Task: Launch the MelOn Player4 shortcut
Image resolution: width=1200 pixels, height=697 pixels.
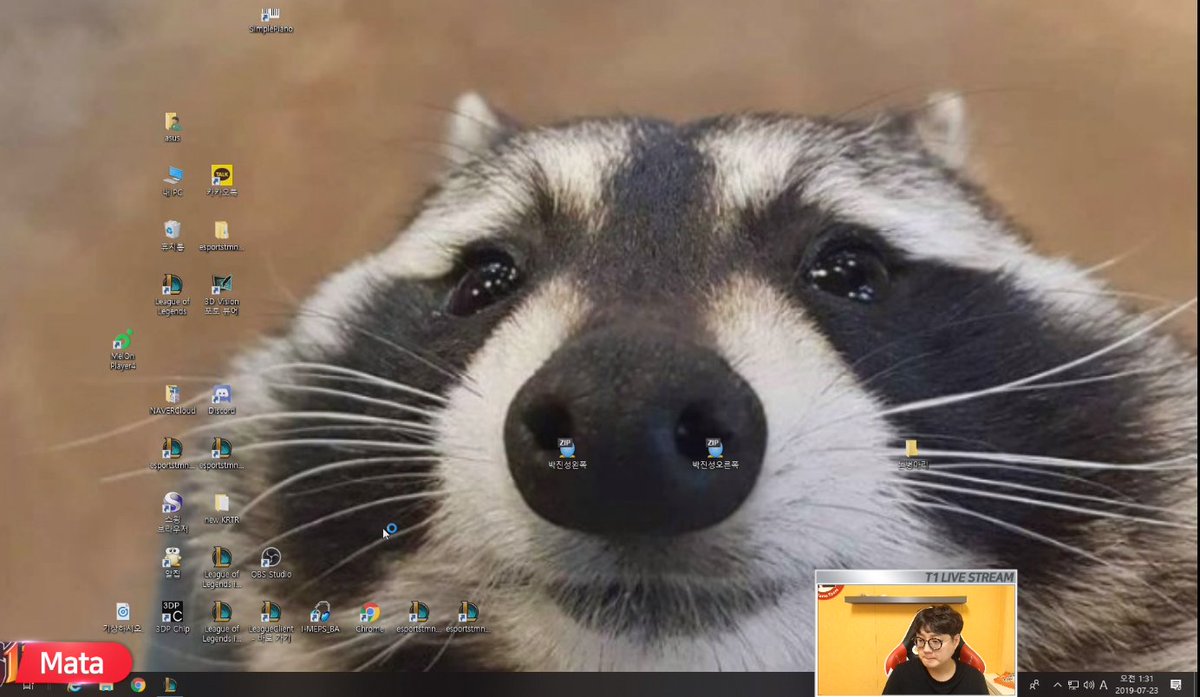Action: tap(122, 350)
